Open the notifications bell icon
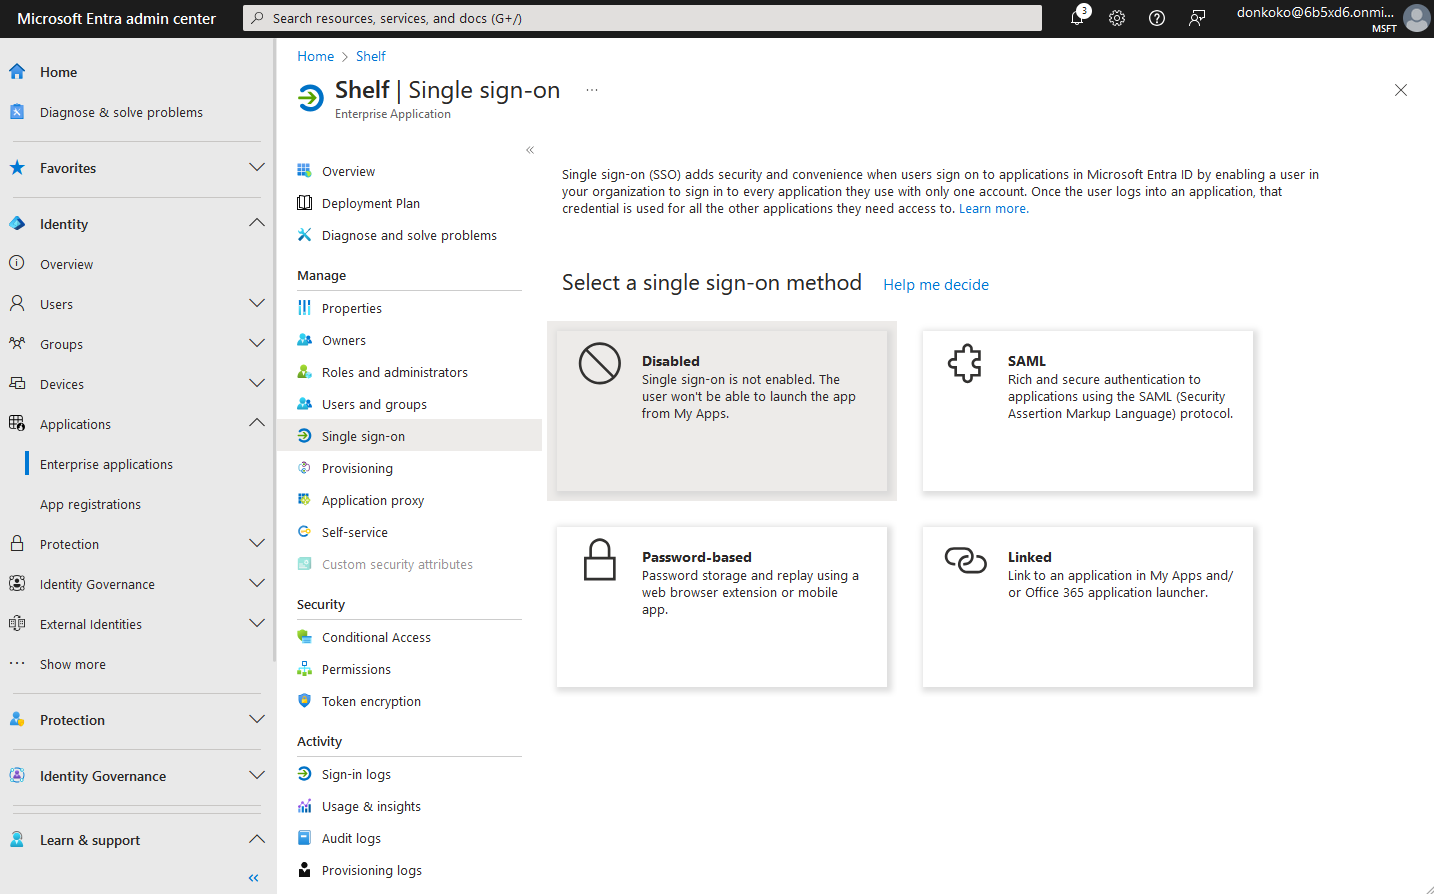Screen dimensions: 1434x894 click(1077, 18)
